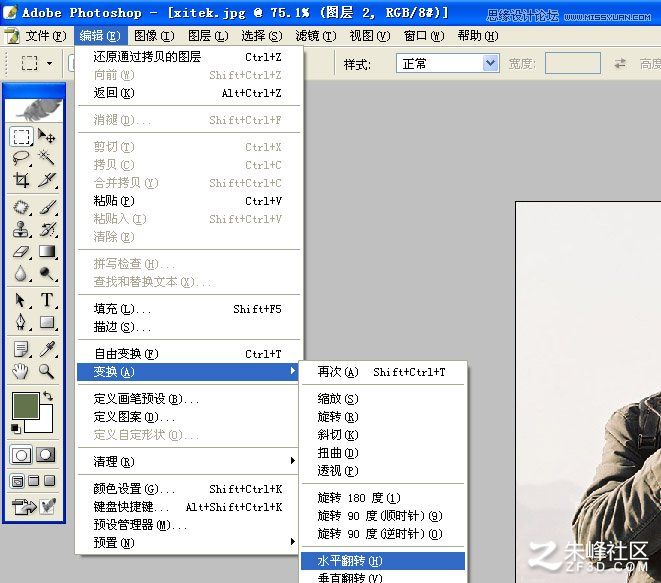This screenshot has height=583, width=661.
Task: Switch to Standard Screen Mode
Action: click(x=17, y=481)
